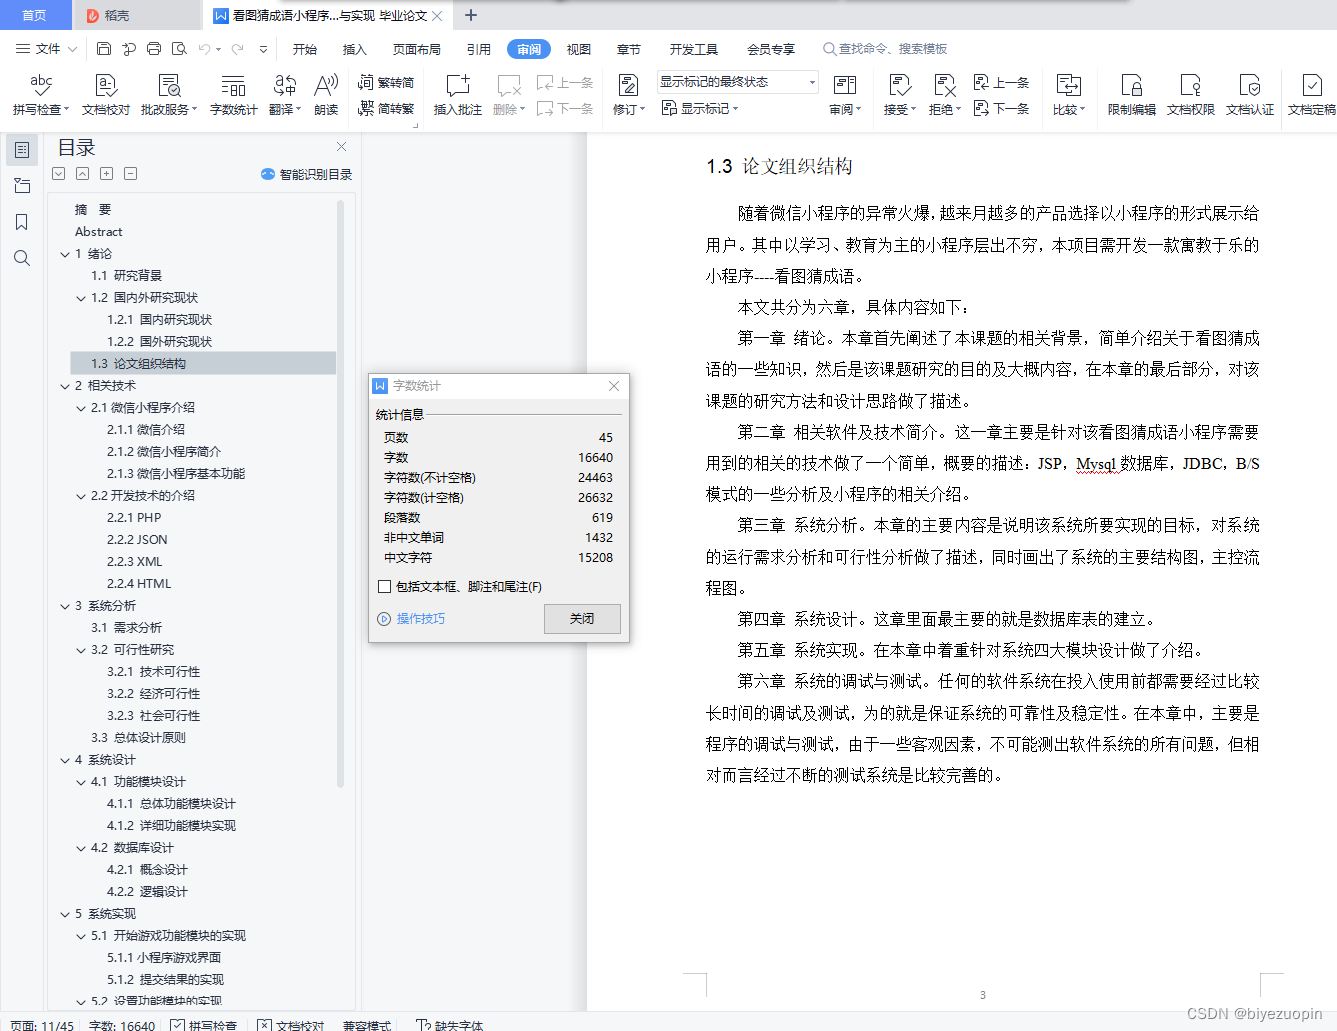Click the print icon in quick toolbar

coord(154,49)
